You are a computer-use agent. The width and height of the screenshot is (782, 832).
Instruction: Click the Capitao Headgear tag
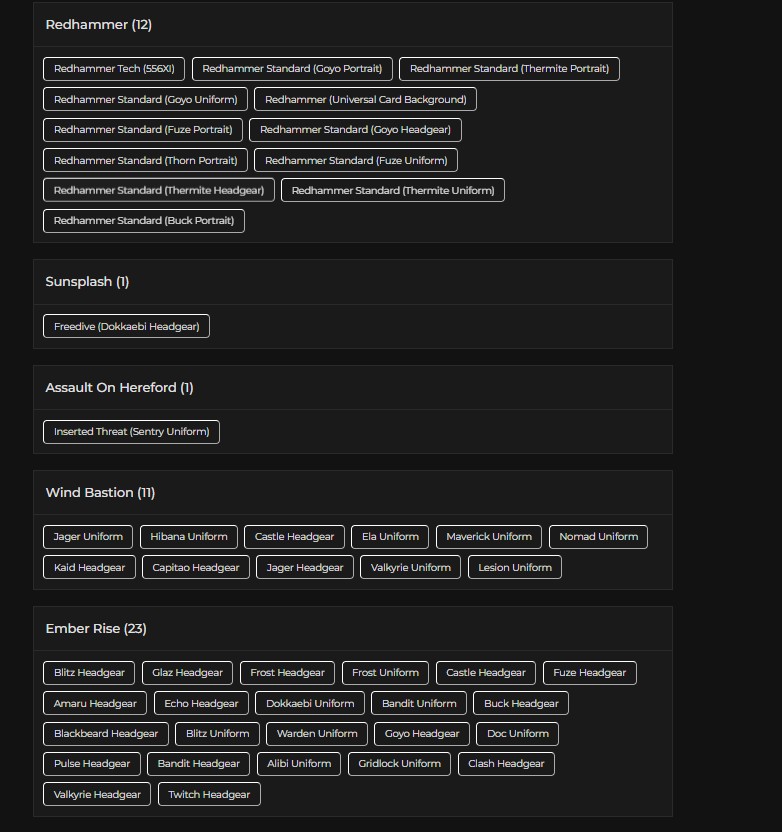coord(196,567)
